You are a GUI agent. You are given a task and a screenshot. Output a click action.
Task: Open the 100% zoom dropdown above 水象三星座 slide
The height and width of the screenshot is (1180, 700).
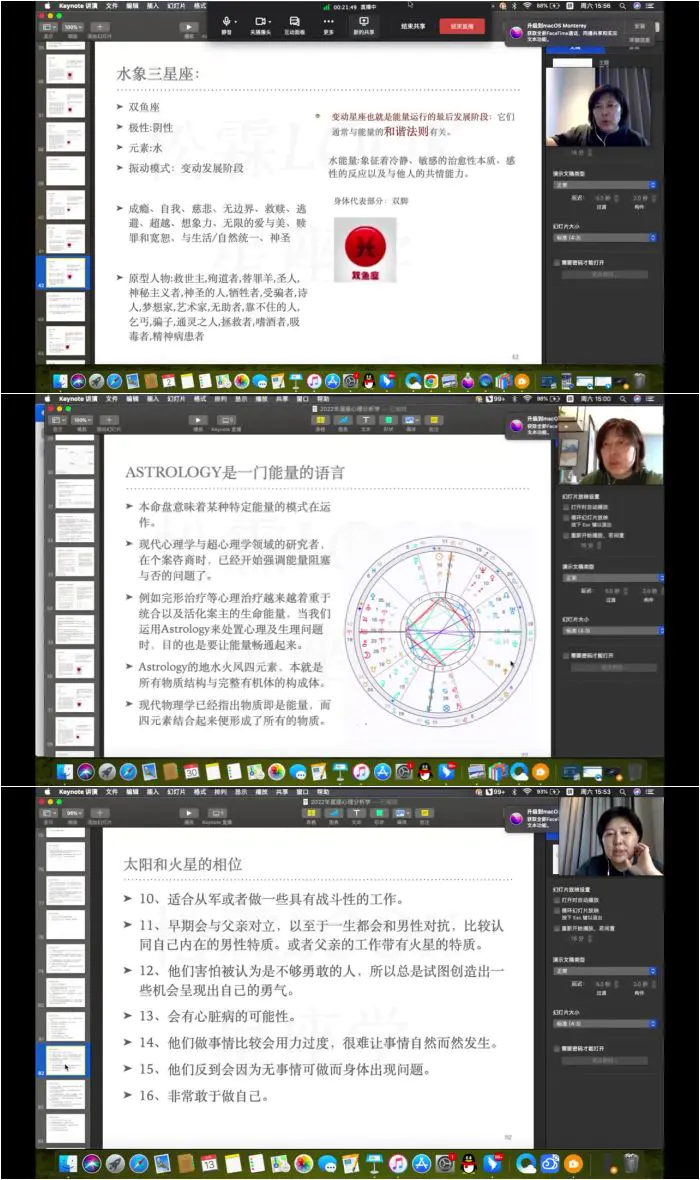tap(71, 27)
